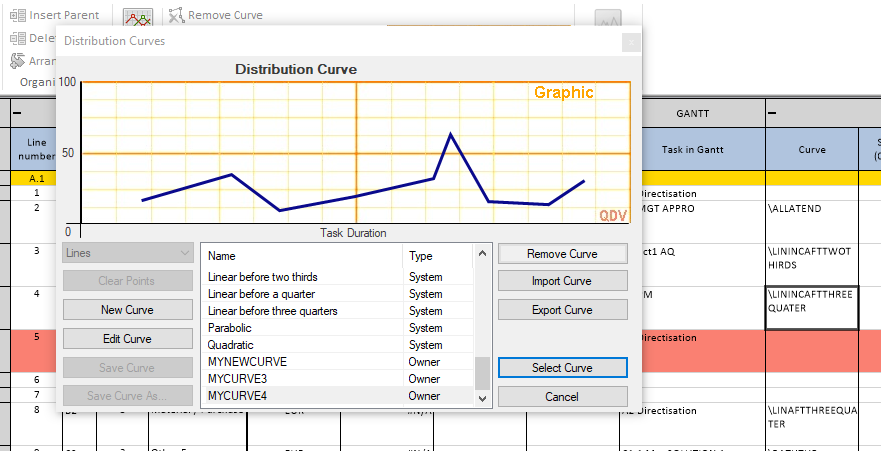Cancel the Distribution Curves dialog
Screen dimensions: 881x451
click(562, 396)
